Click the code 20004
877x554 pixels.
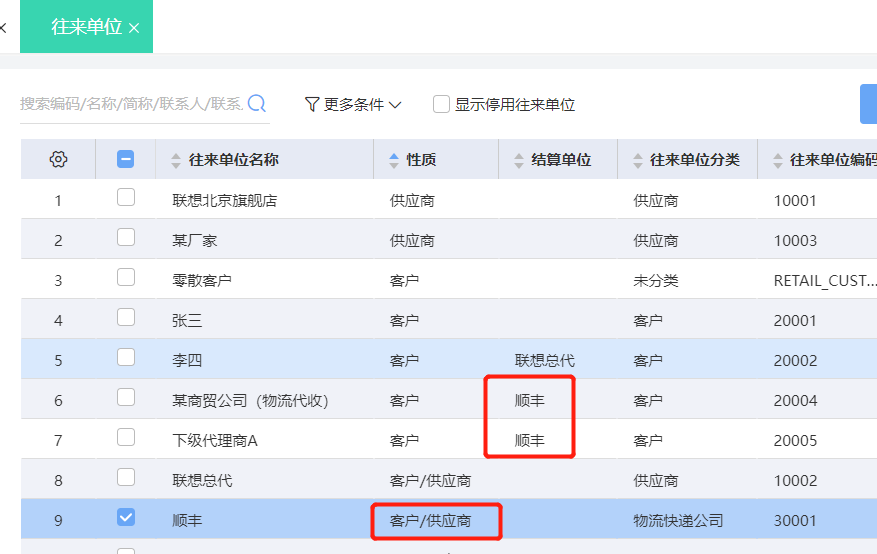coord(795,401)
